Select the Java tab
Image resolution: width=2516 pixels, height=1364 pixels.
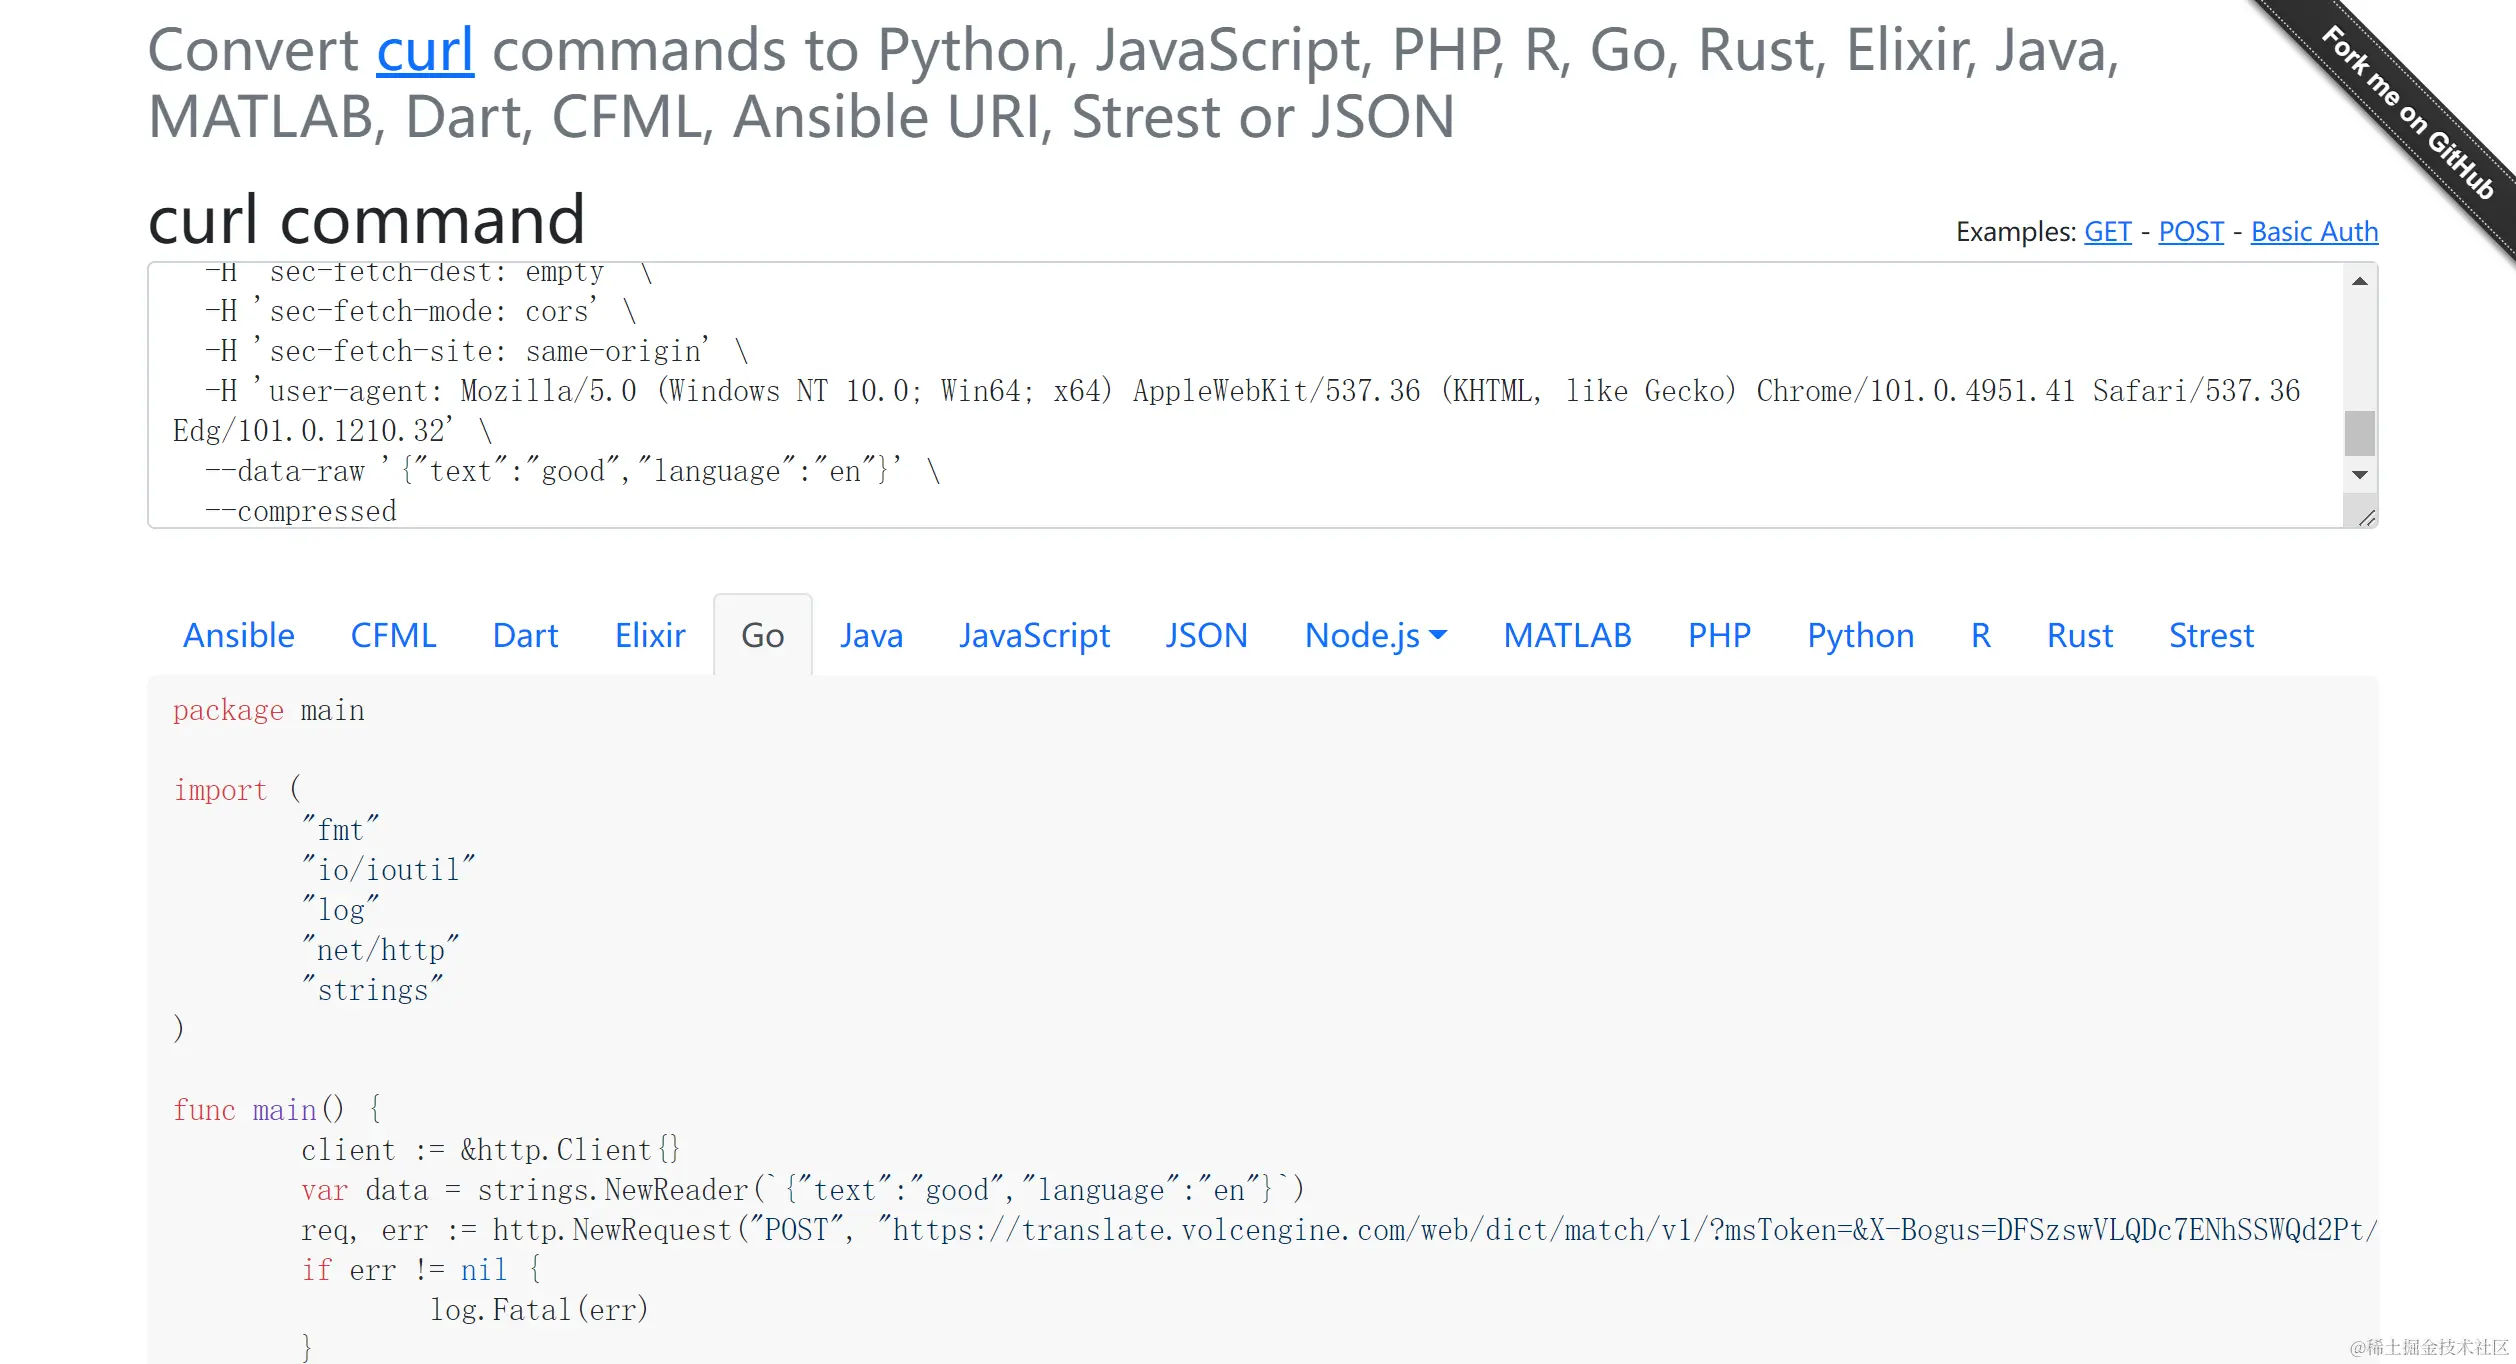pos(871,636)
